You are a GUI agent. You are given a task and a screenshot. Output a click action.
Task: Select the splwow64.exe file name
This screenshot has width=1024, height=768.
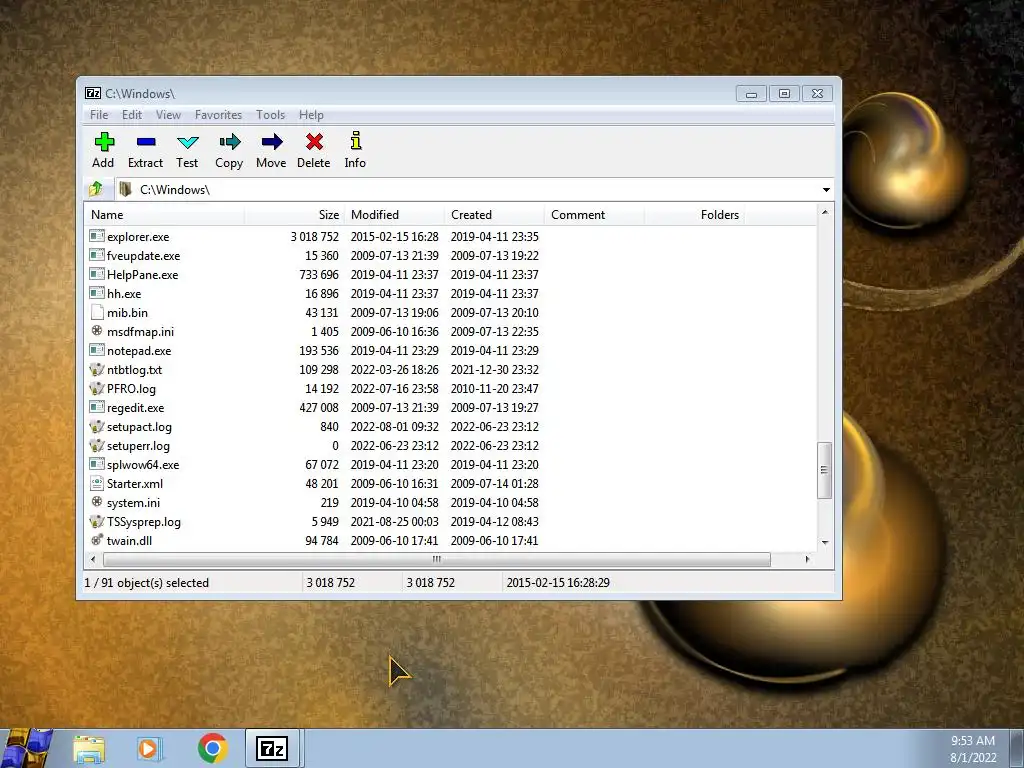(x=143, y=465)
